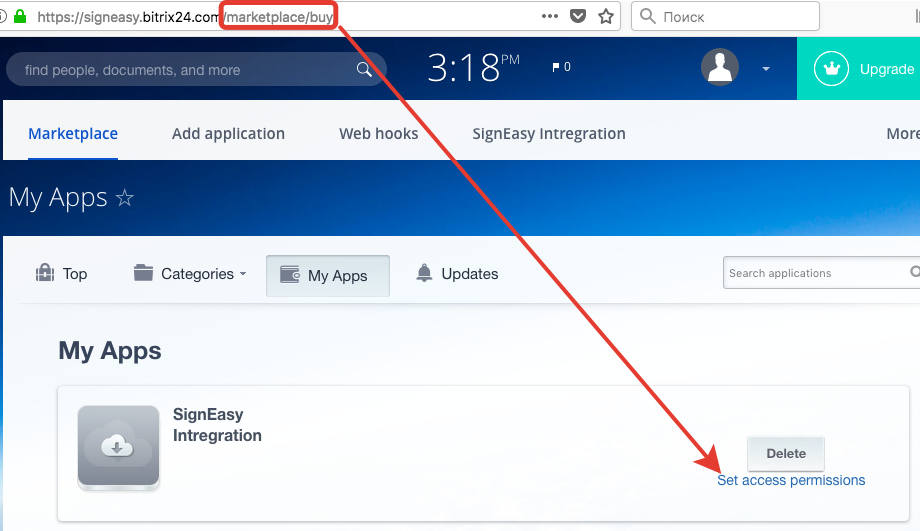Click the green padlock site security icon

point(20,16)
